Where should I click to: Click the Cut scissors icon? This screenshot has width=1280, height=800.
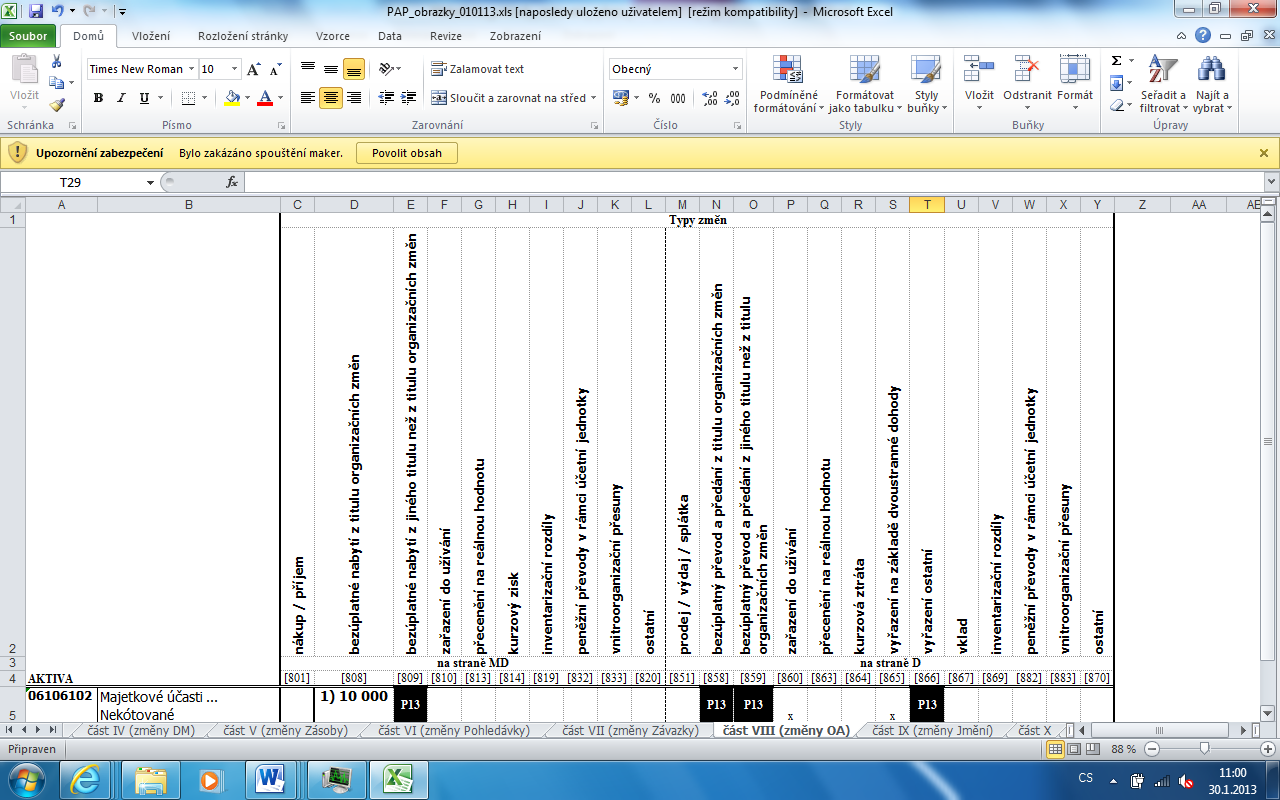57,62
